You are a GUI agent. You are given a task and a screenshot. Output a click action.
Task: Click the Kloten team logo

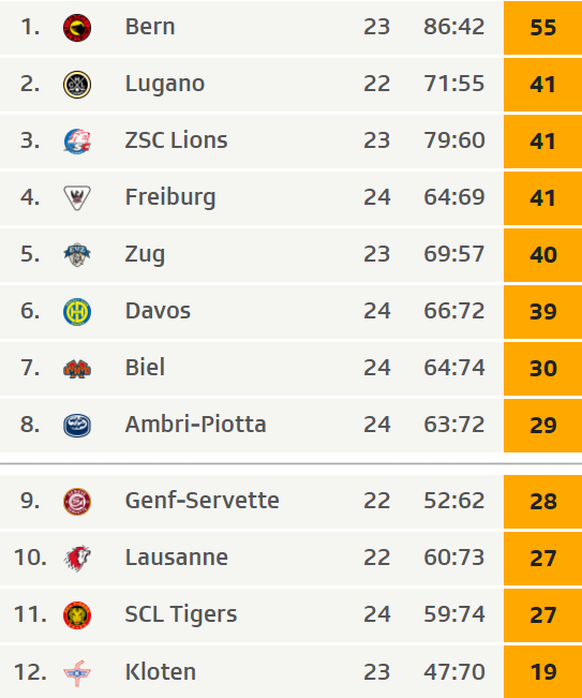77,673
